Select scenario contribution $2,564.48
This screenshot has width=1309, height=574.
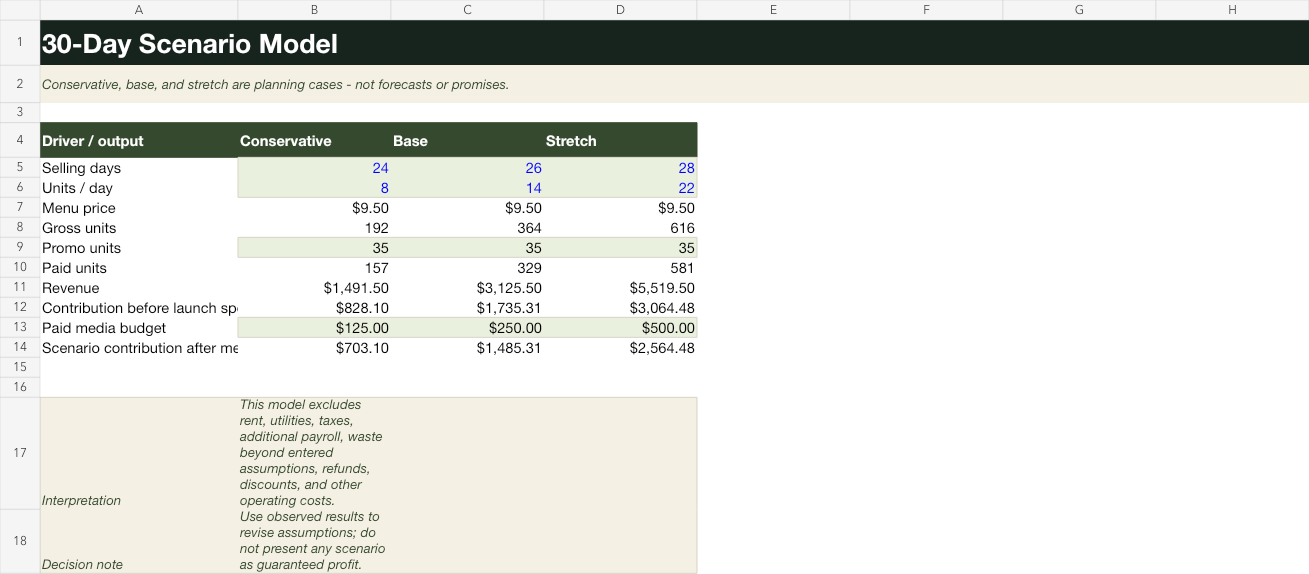click(620, 348)
